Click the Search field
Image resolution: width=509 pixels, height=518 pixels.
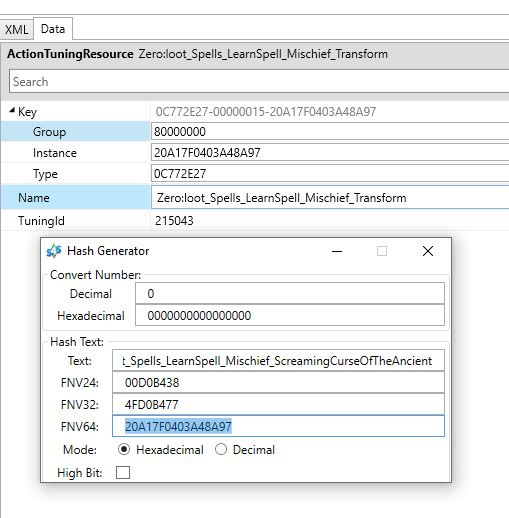coord(259,81)
